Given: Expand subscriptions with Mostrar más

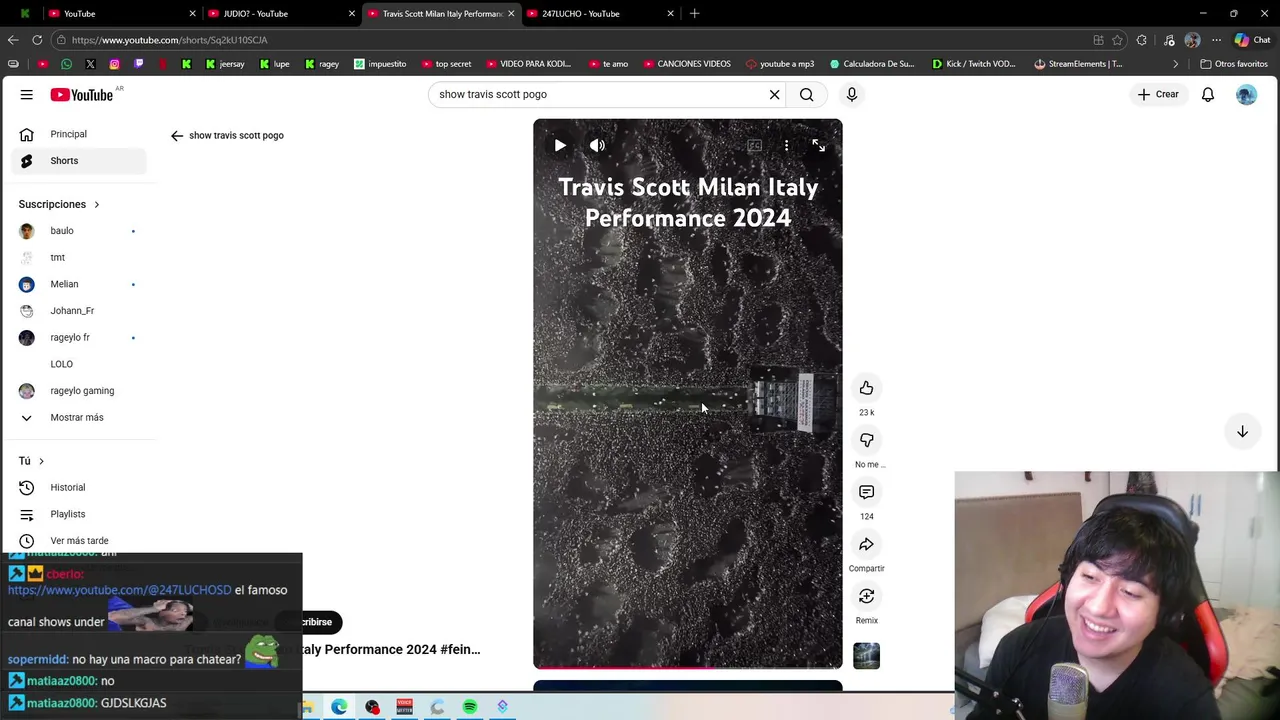Looking at the screenshot, I should (x=78, y=417).
